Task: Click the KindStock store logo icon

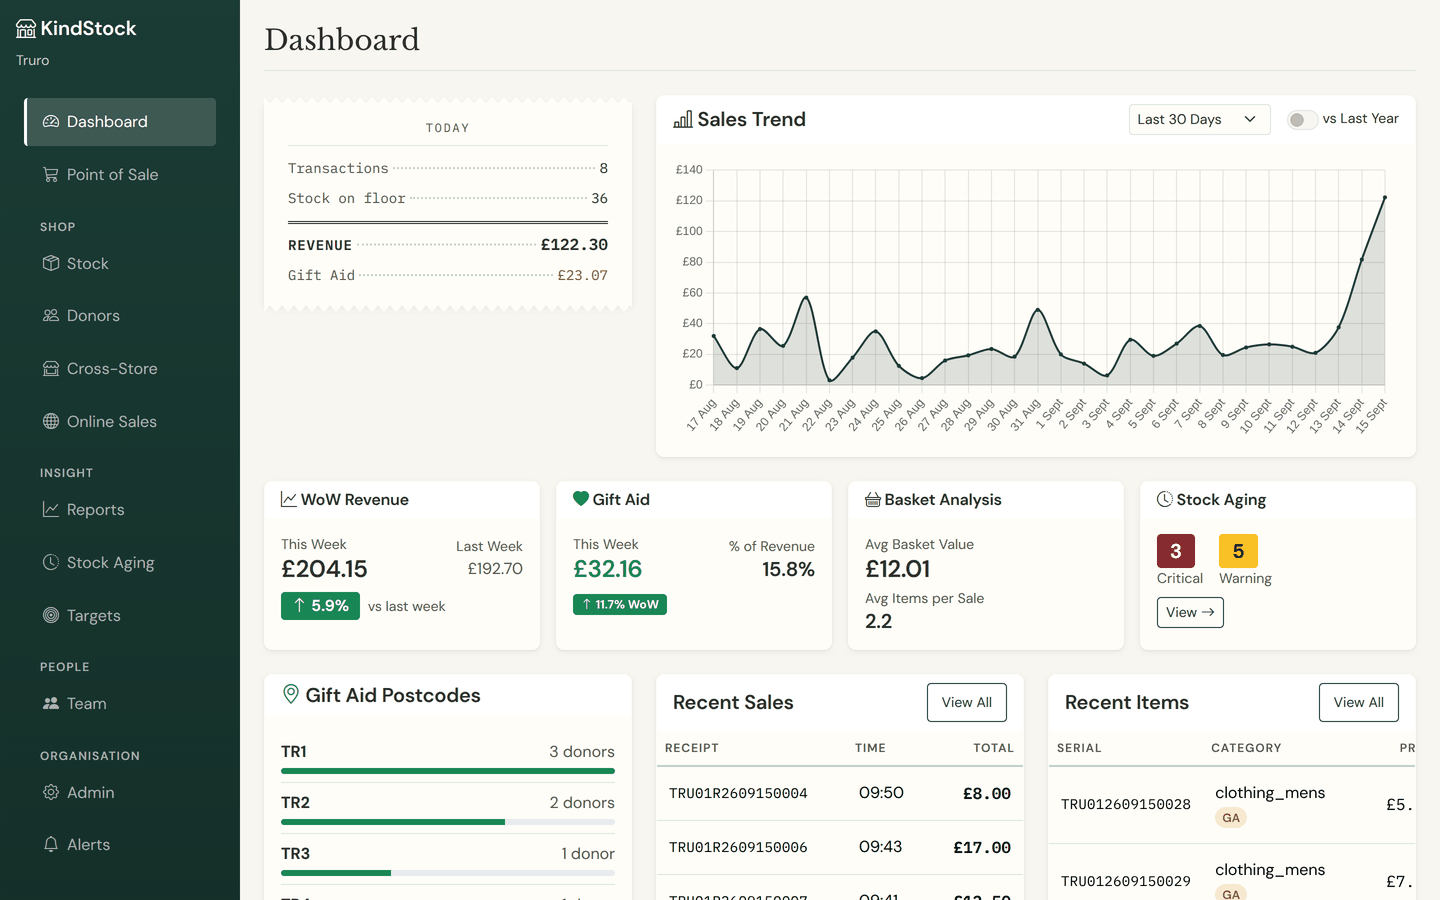Action: pos(26,29)
